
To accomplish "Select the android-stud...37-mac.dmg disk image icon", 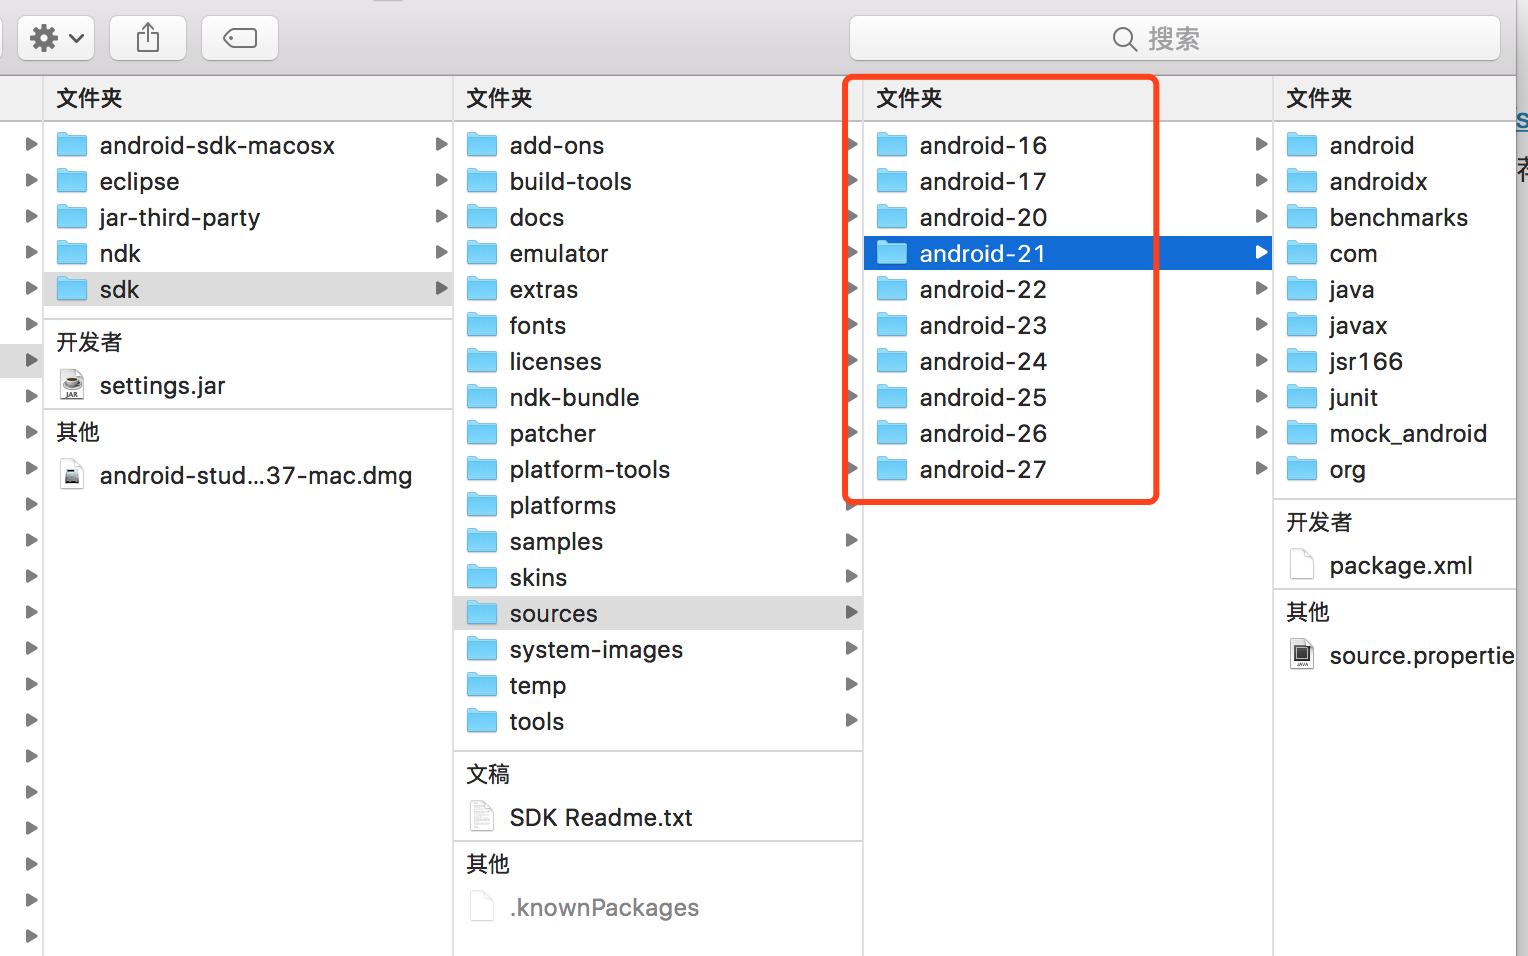I will (x=72, y=475).
